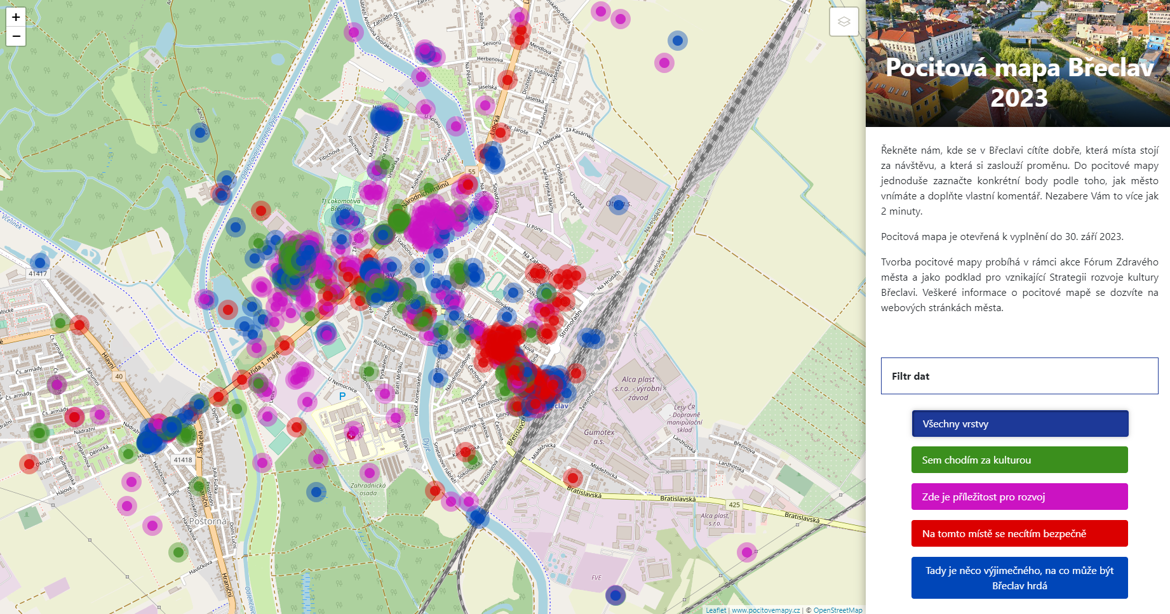Toggle the red "Na tomto místě se necítím bezpečně" filter
Image resolution: width=1170 pixels, height=614 pixels.
coord(1017,533)
